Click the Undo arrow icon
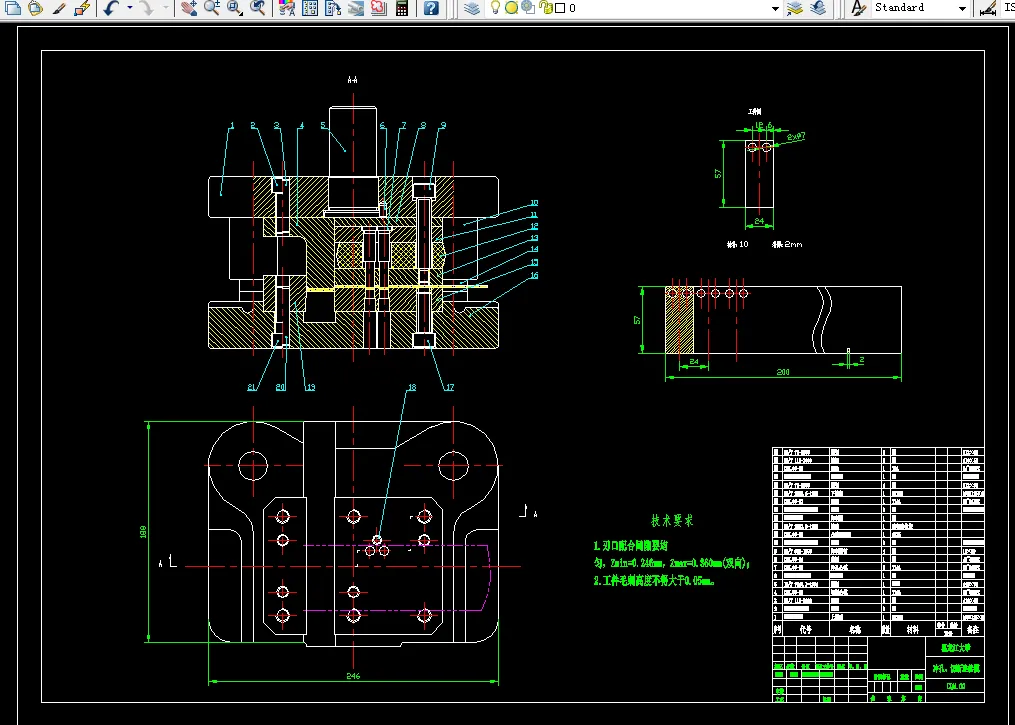Viewport: 1015px width, 725px height. [110, 8]
